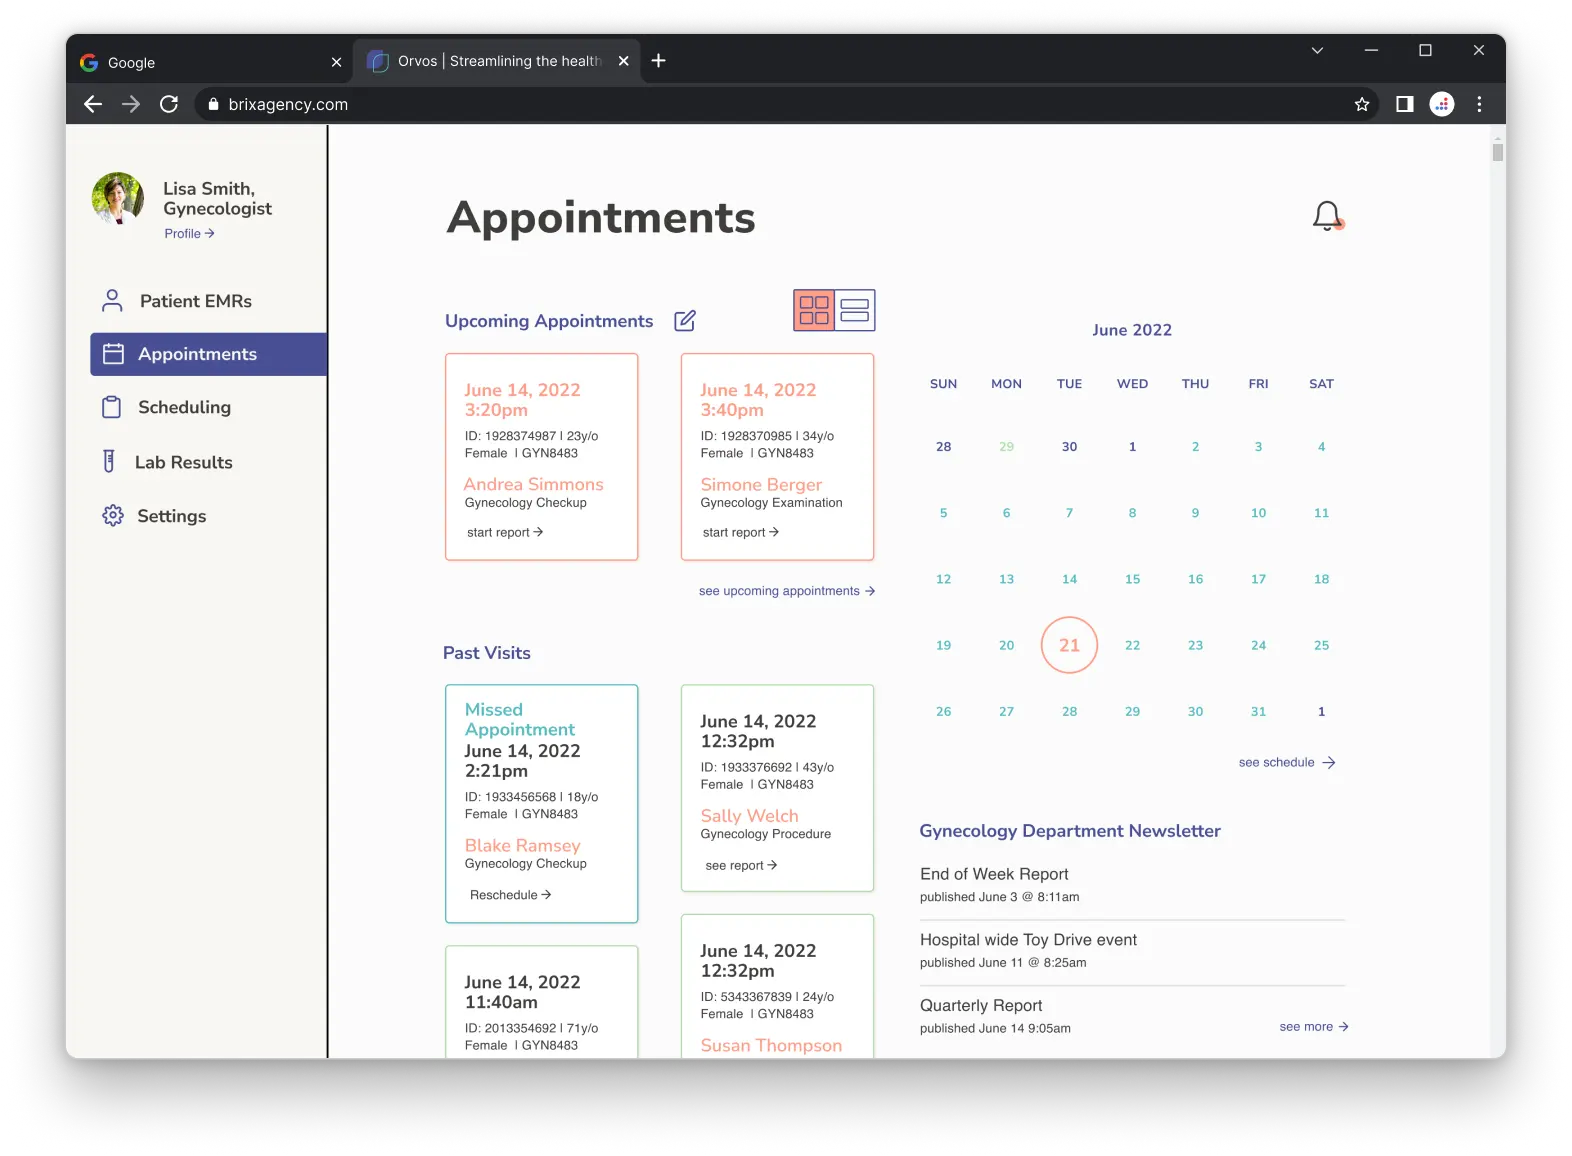Screen dimensions: 1572x1156
Task: Switch to list view layout
Action: click(855, 310)
